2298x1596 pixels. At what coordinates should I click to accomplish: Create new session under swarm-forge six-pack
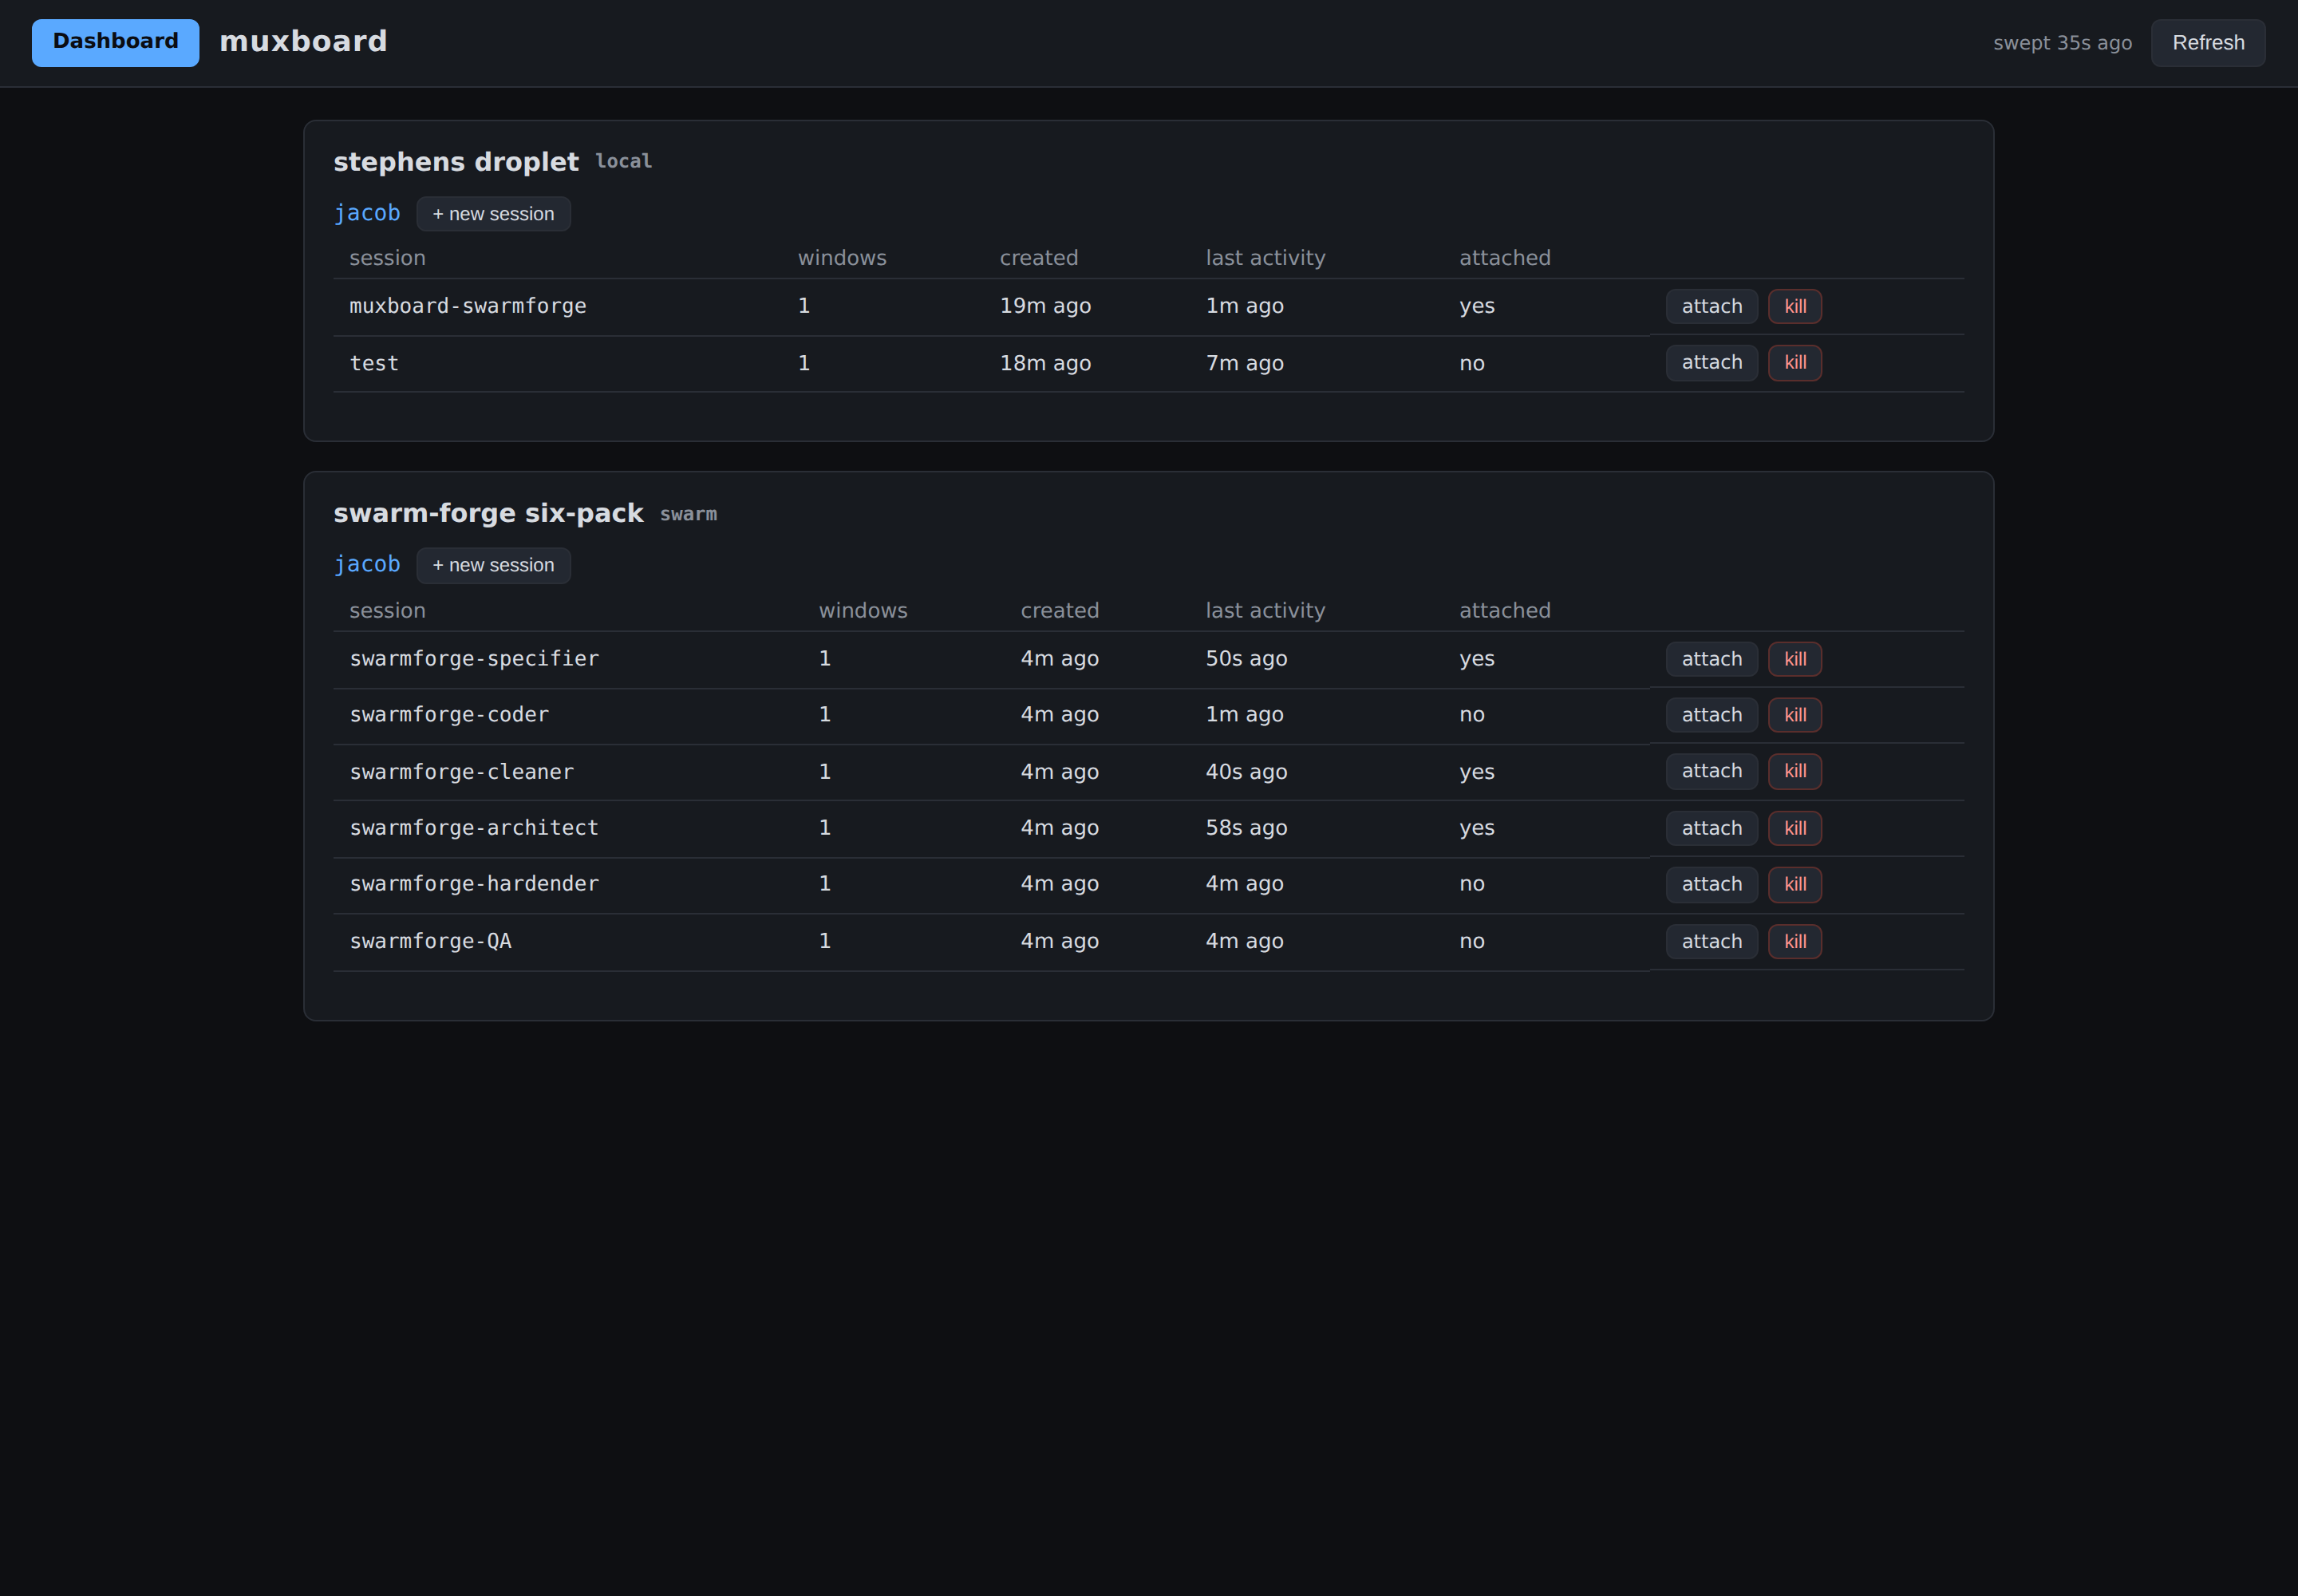click(x=493, y=565)
